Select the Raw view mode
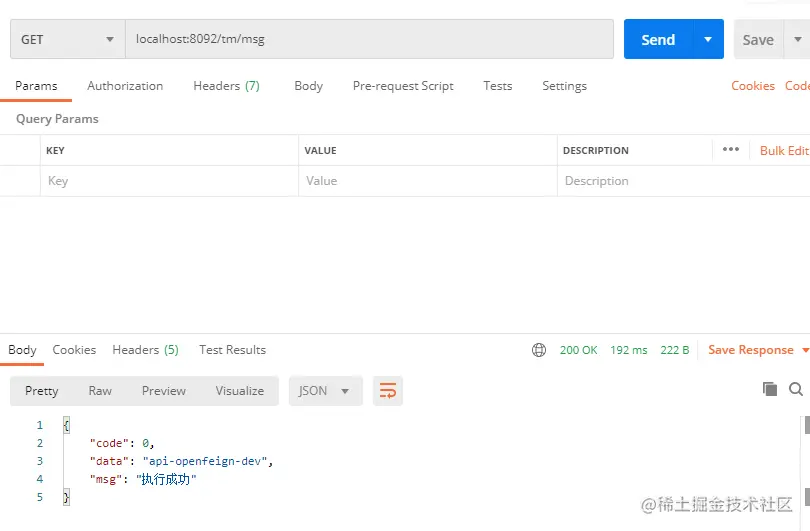Image resolution: width=810 pixels, height=531 pixels. 100,391
